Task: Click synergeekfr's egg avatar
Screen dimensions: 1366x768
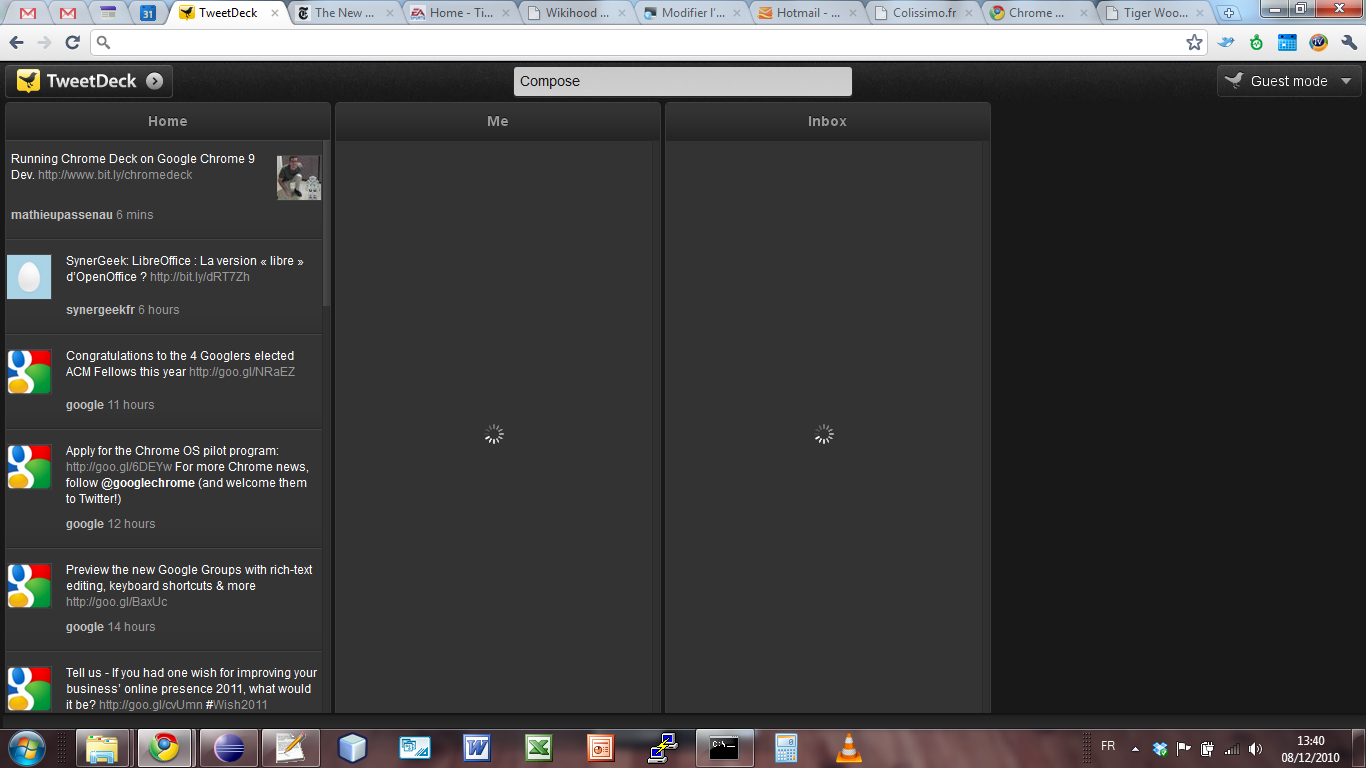Action: click(x=29, y=277)
